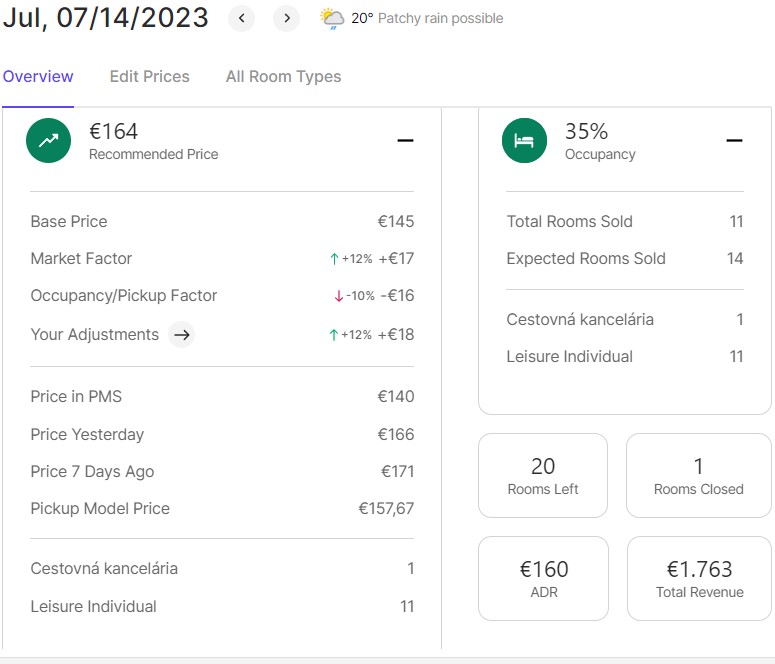The image size is (775, 664).
Task: Click the +€18 adjustments amount
Action: tap(396, 335)
